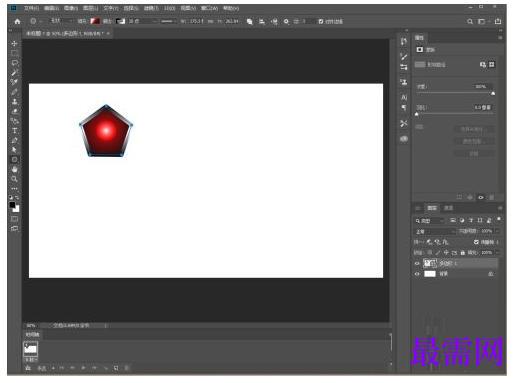Open path operations in options bar
This screenshot has width=522, height=383.
(x=250, y=22)
